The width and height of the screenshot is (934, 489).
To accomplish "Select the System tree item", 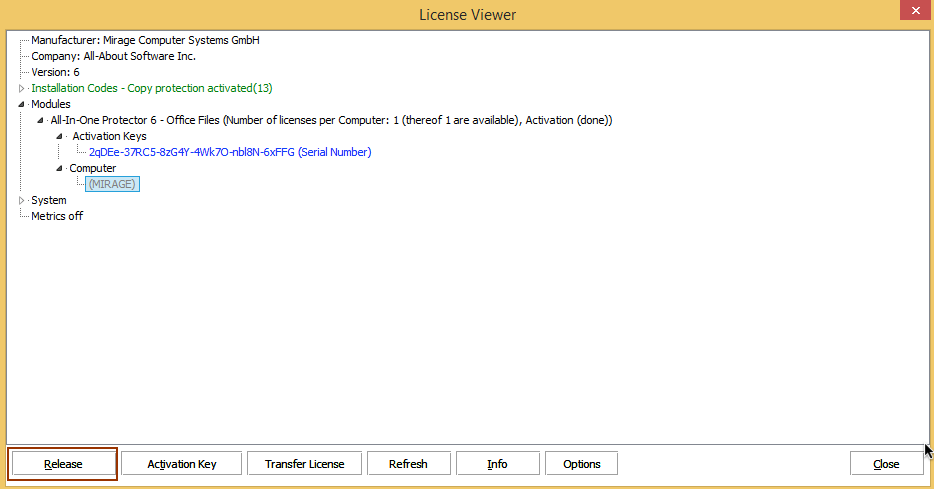I will (49, 201).
